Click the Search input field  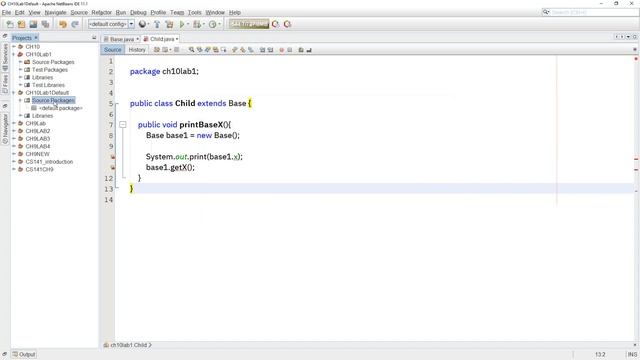pos(594,12)
